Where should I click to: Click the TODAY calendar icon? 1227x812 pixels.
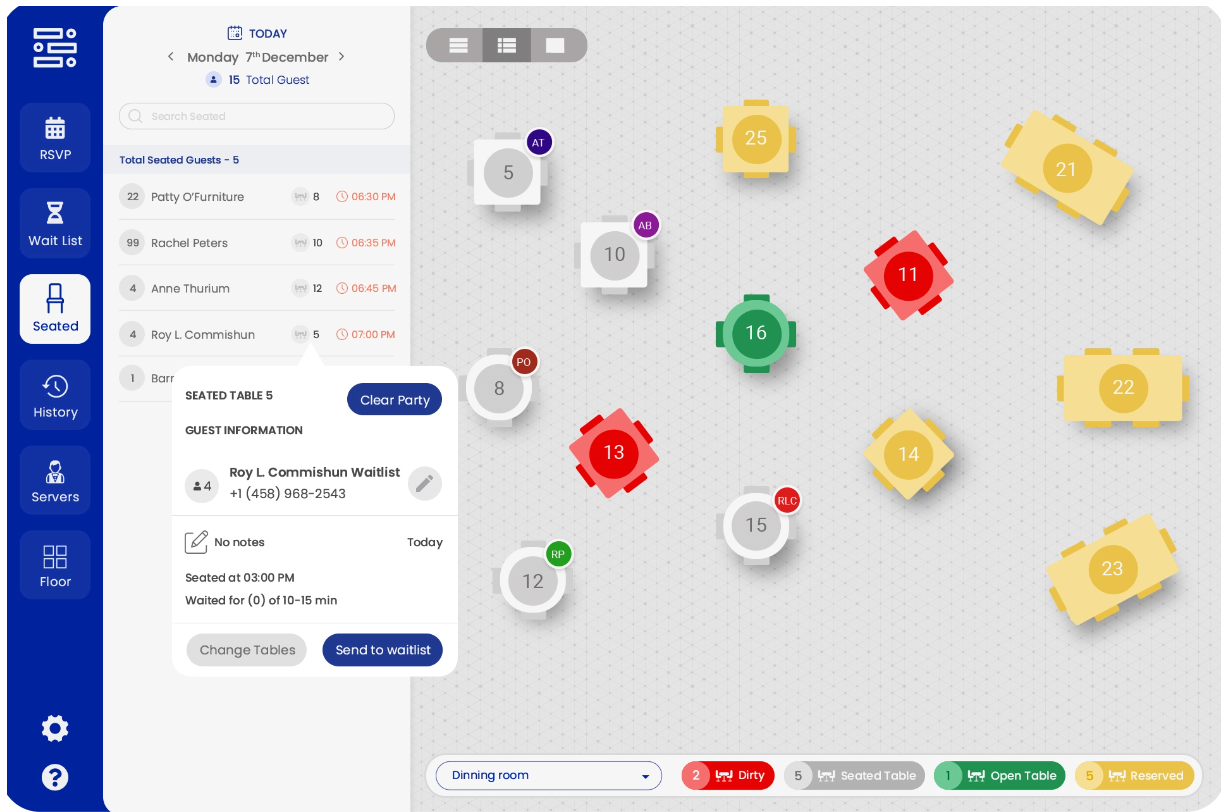235,33
